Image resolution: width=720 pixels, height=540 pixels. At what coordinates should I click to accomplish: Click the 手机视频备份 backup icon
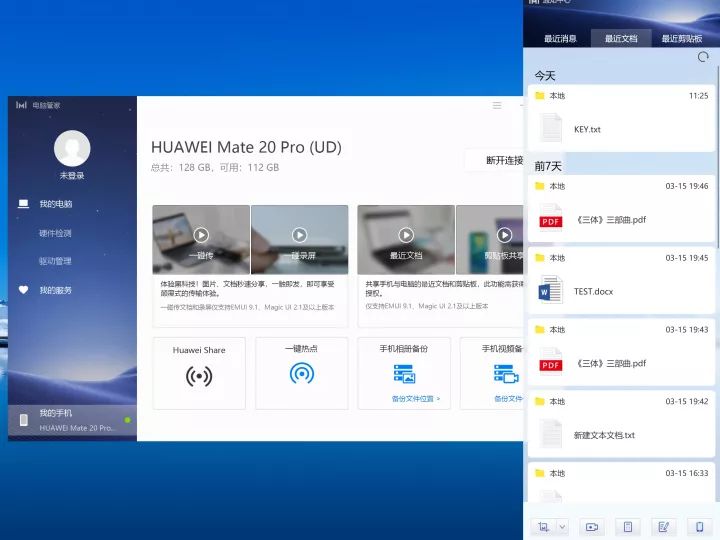[506, 373]
